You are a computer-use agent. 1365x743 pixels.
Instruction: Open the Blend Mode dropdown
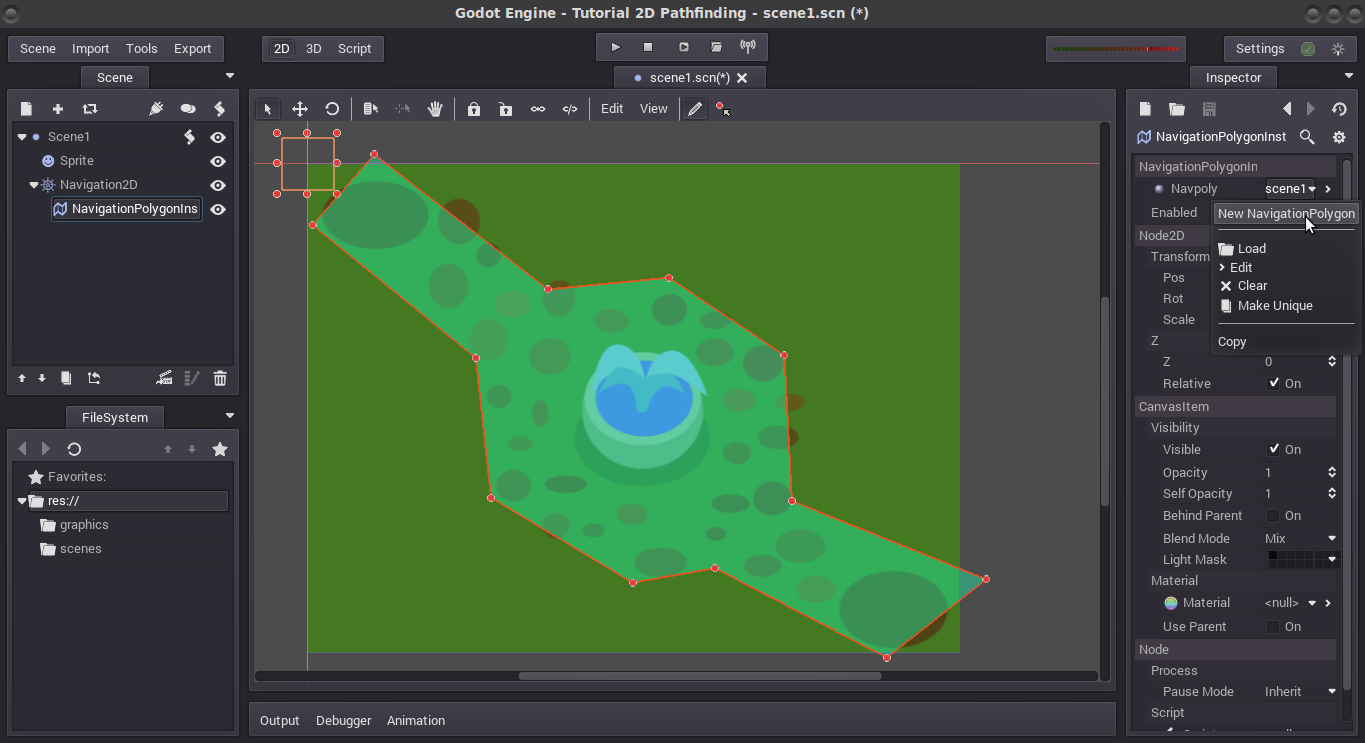[1300, 538]
